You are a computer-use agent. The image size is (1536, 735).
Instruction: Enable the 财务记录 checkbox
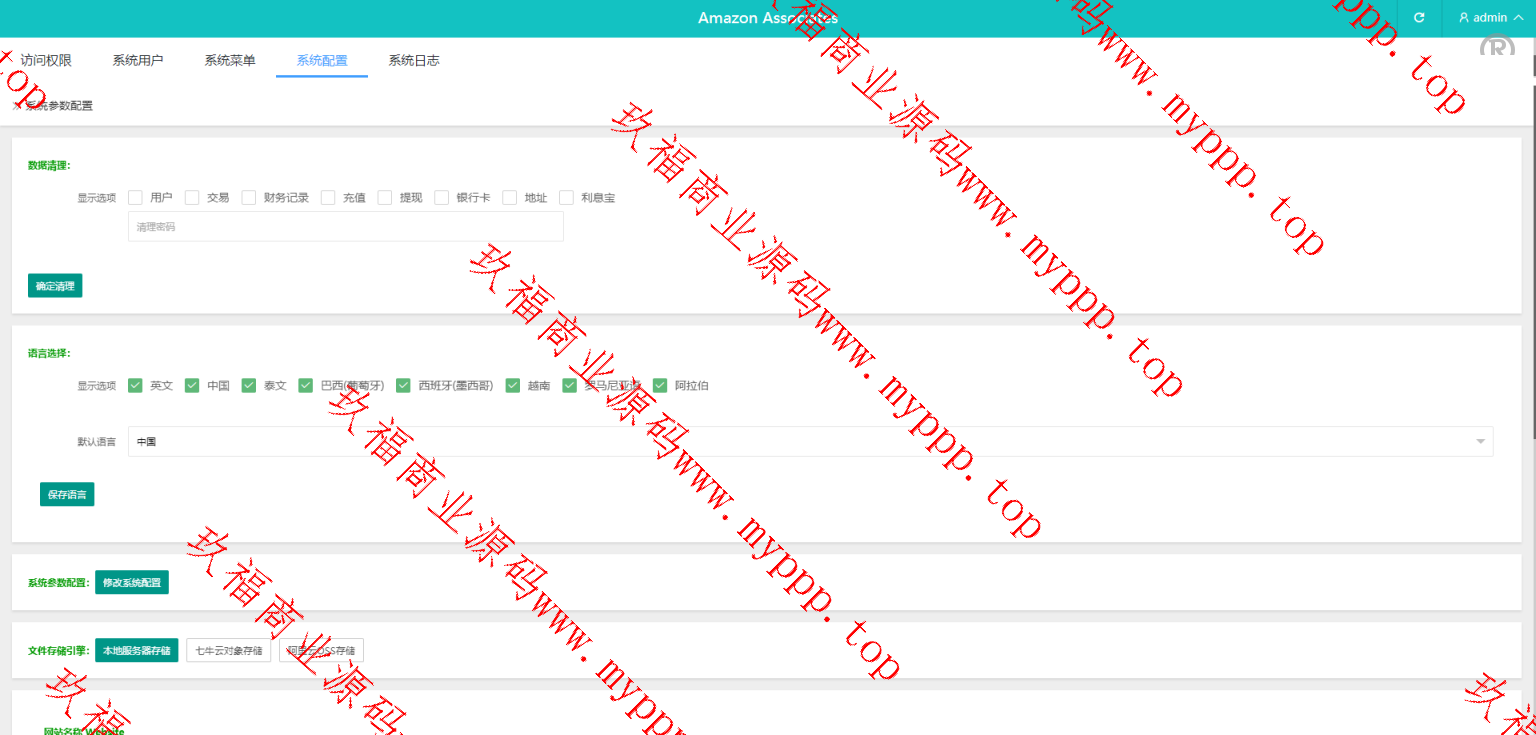[x=249, y=198]
